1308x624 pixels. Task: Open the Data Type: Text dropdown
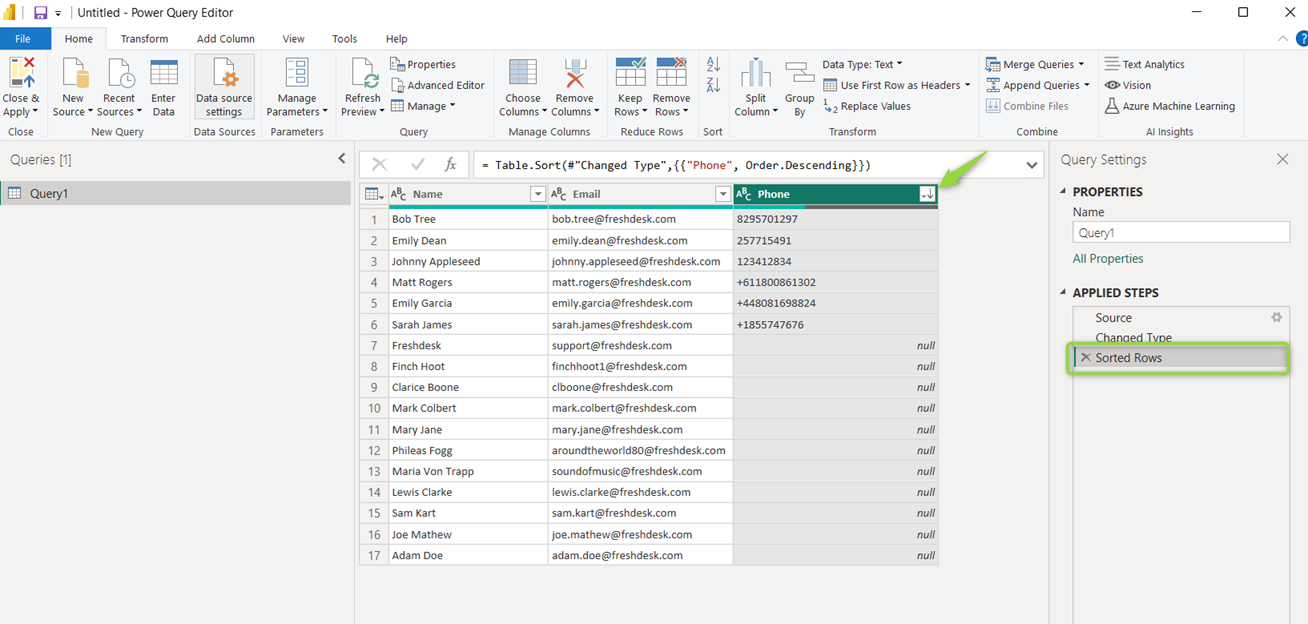tap(862, 64)
